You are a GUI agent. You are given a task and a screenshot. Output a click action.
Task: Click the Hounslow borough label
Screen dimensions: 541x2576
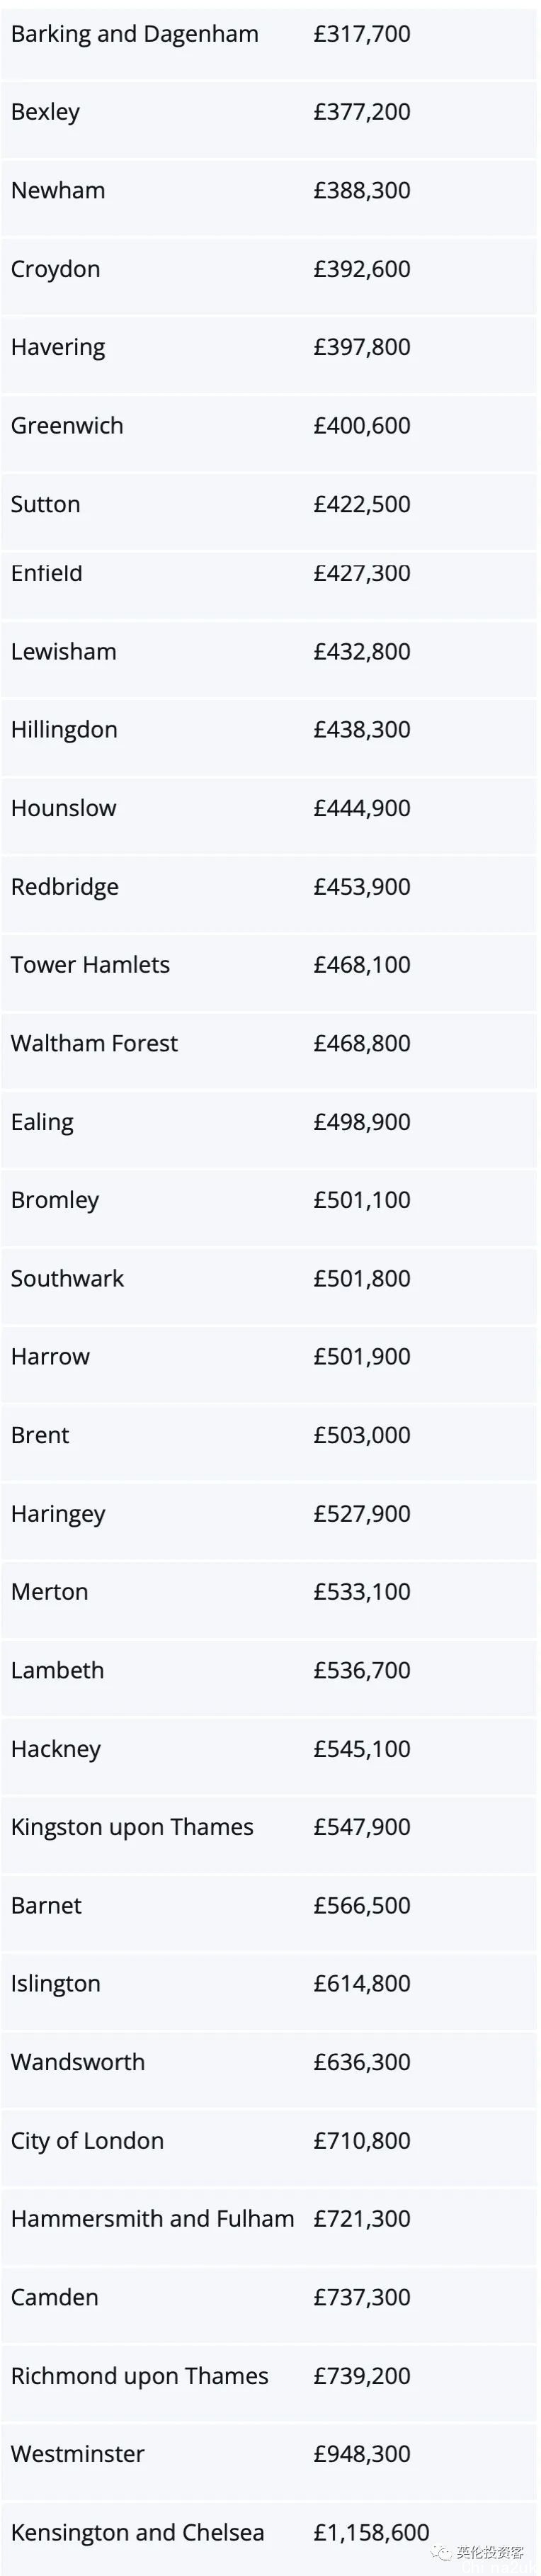(63, 808)
